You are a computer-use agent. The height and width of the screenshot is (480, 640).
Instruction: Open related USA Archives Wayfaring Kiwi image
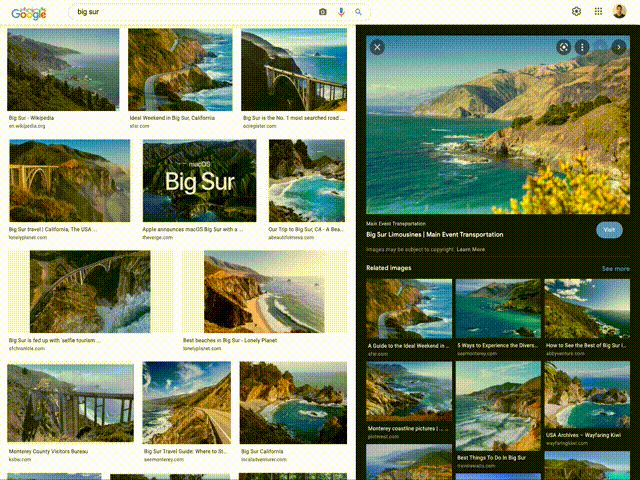click(x=587, y=395)
